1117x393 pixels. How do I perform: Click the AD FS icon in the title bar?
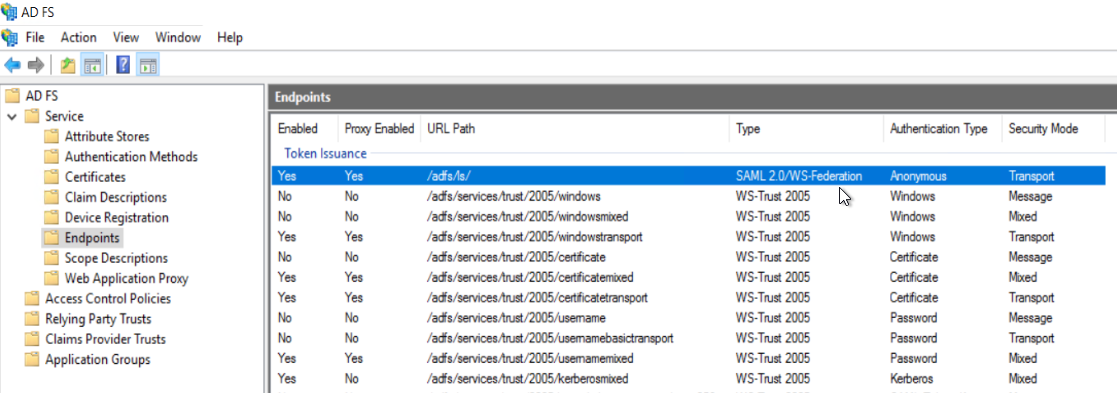10,11
